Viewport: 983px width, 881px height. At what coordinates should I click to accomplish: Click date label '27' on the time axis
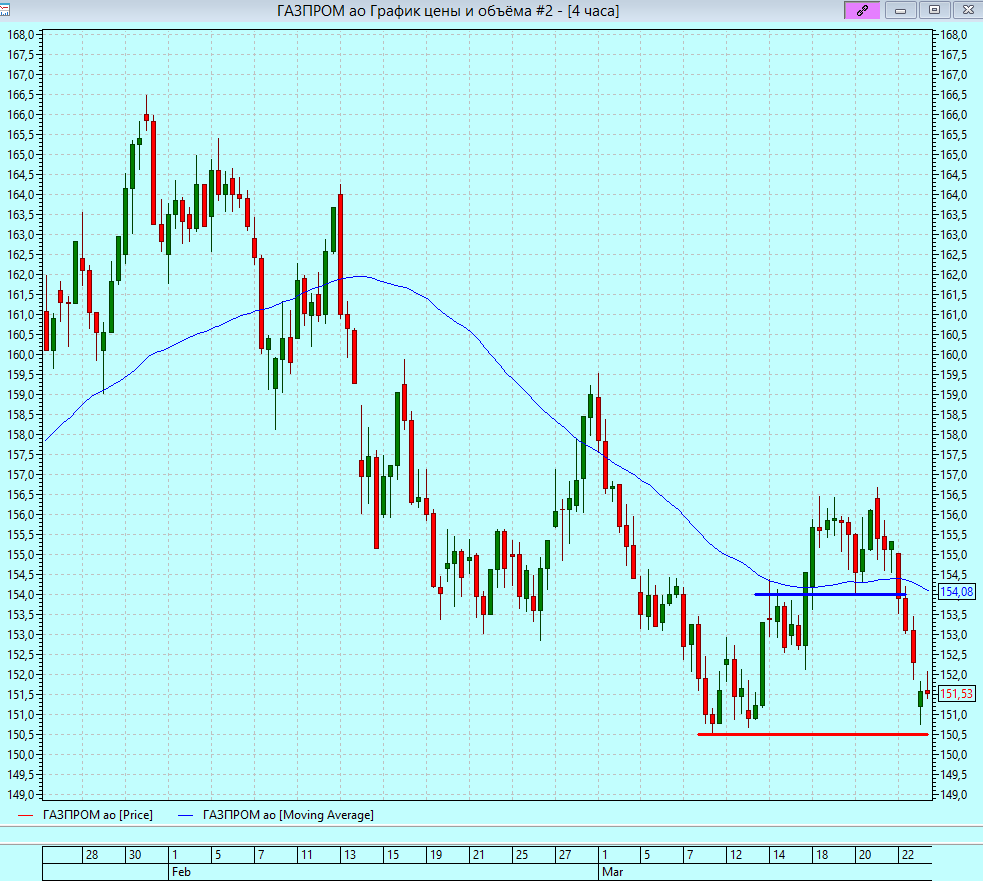(565, 855)
